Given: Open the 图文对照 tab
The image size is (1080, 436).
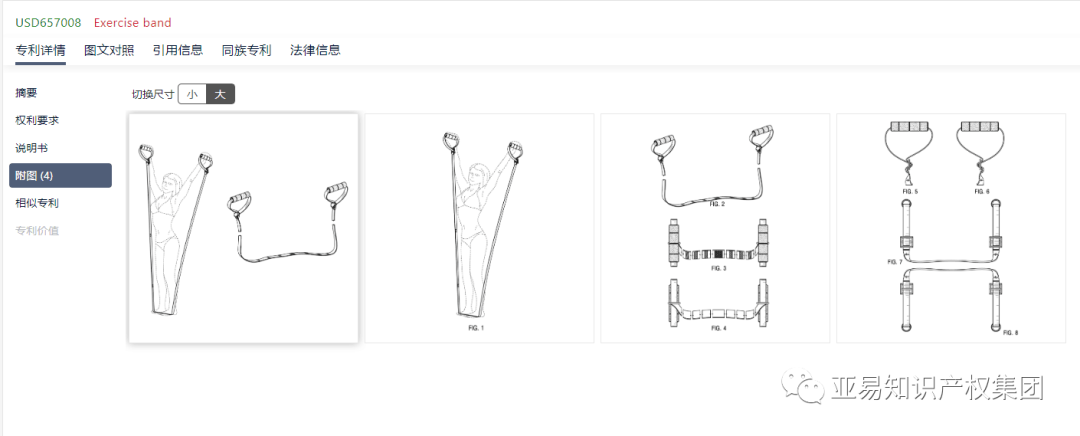Looking at the screenshot, I should [x=109, y=50].
